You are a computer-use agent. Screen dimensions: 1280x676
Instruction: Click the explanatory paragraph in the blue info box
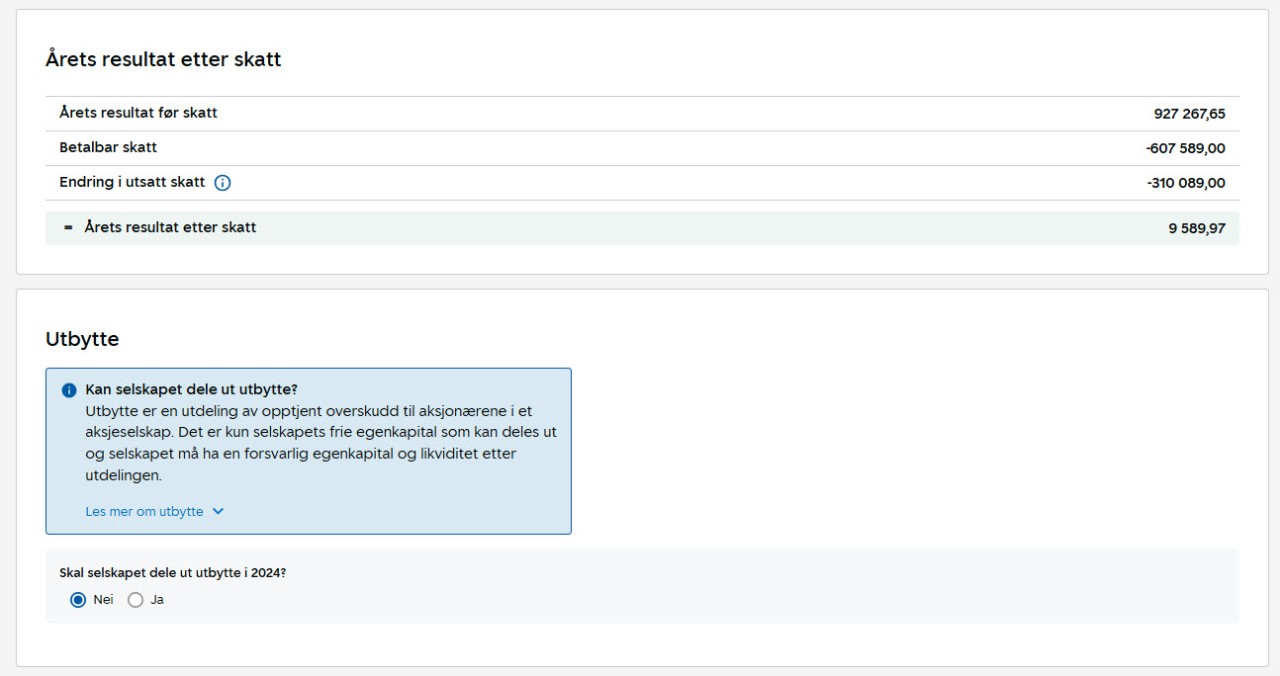pos(320,443)
